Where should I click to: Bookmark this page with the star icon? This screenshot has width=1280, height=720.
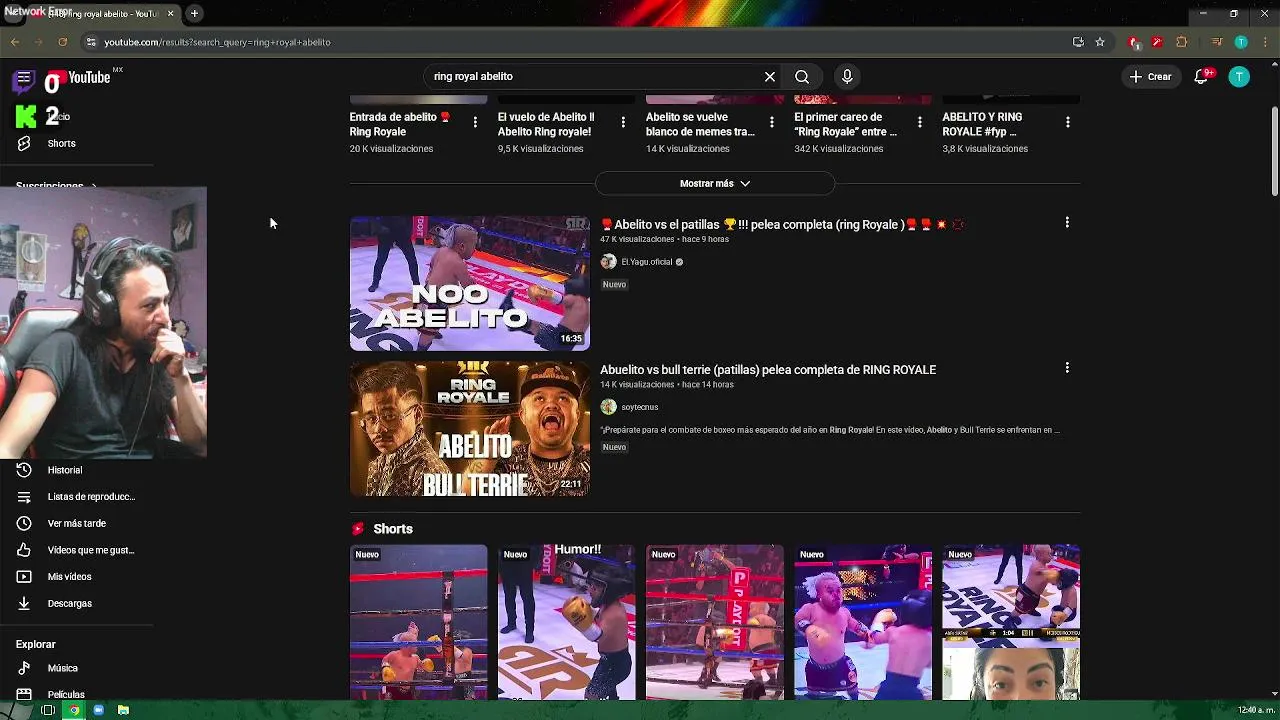coord(1100,42)
